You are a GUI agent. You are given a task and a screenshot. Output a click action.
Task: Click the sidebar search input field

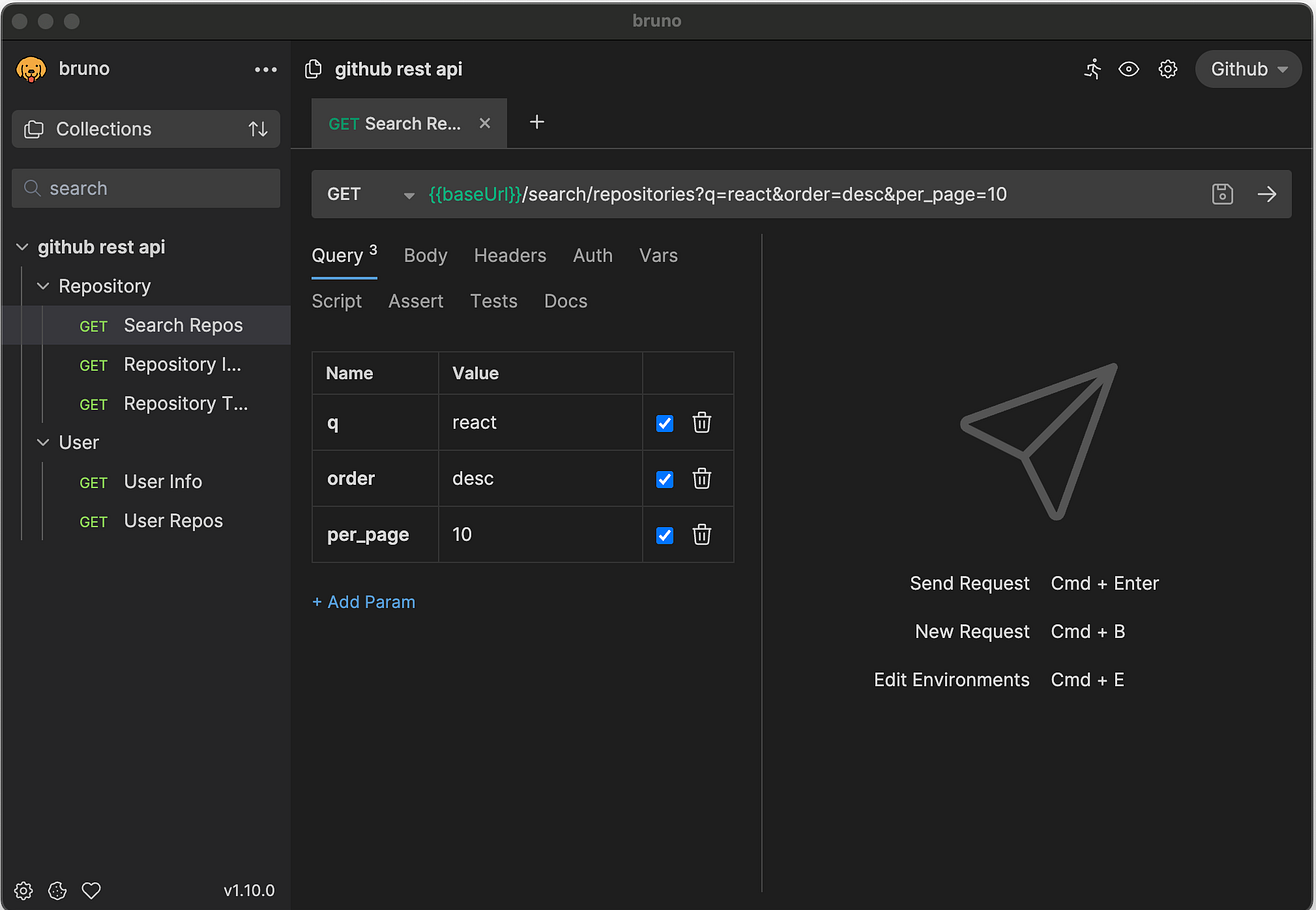146,188
